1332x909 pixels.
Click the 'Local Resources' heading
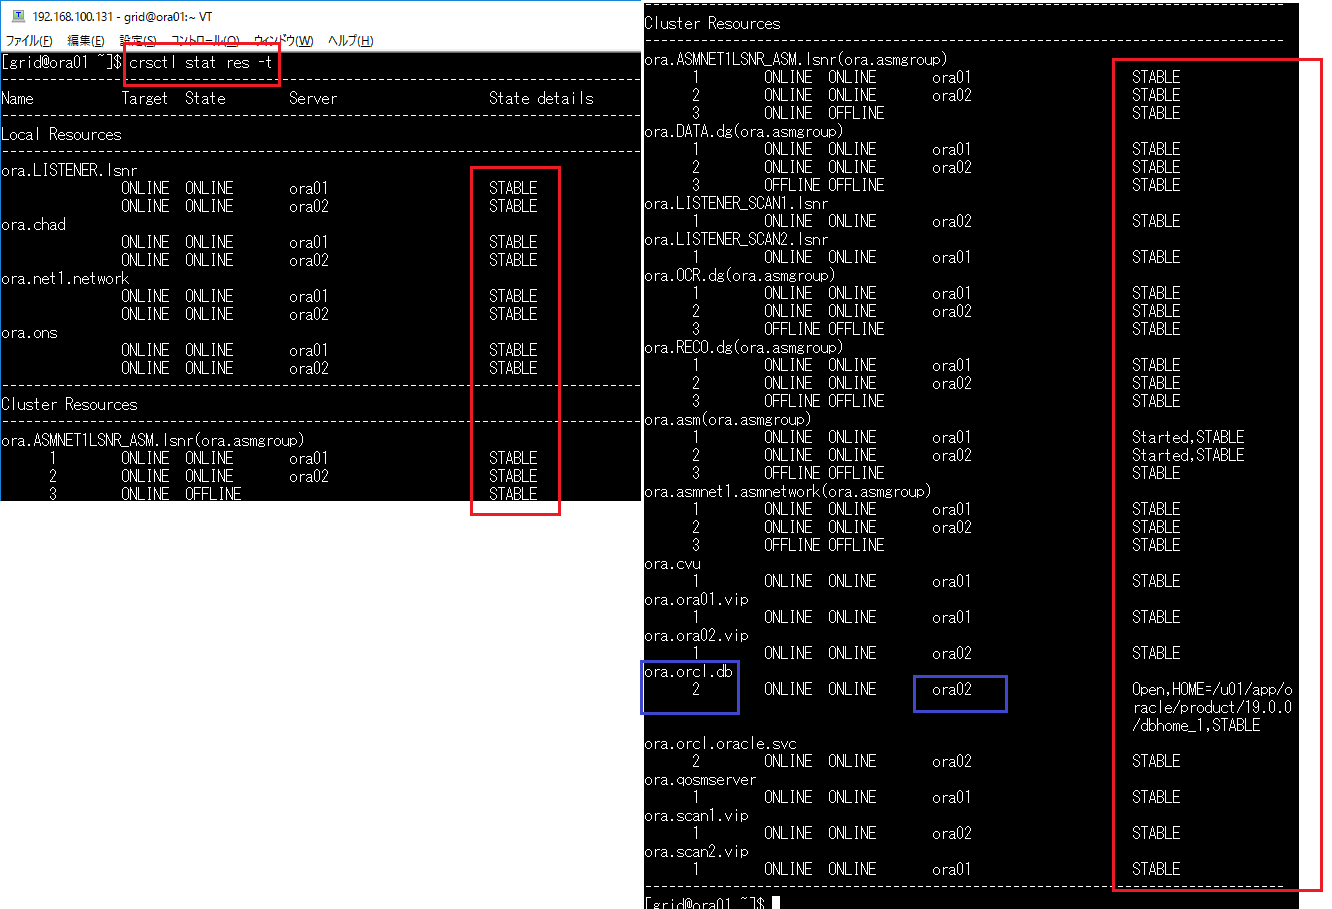click(x=61, y=134)
